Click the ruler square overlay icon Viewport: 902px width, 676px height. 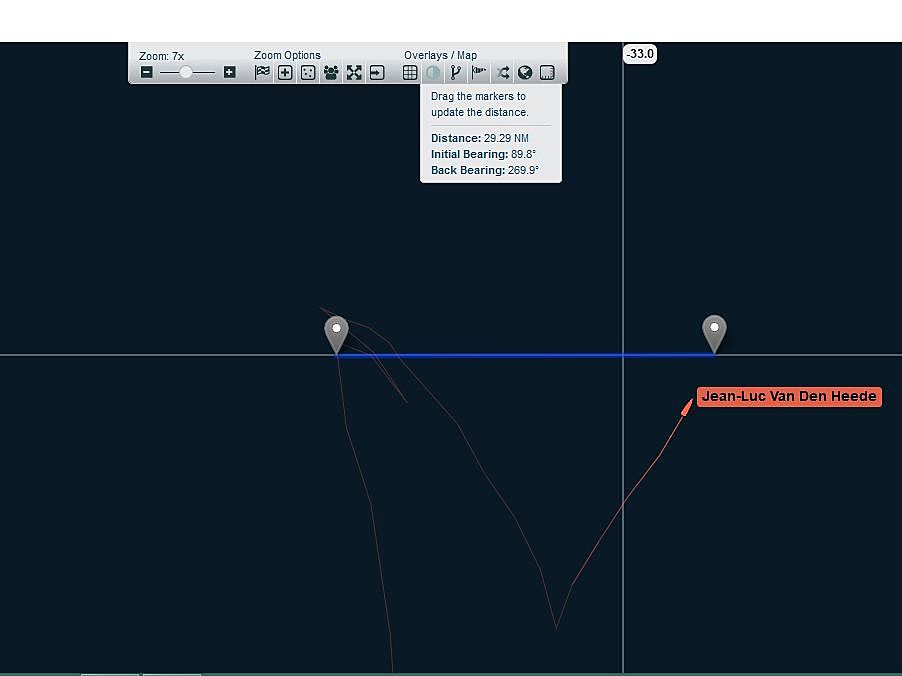pos(547,72)
